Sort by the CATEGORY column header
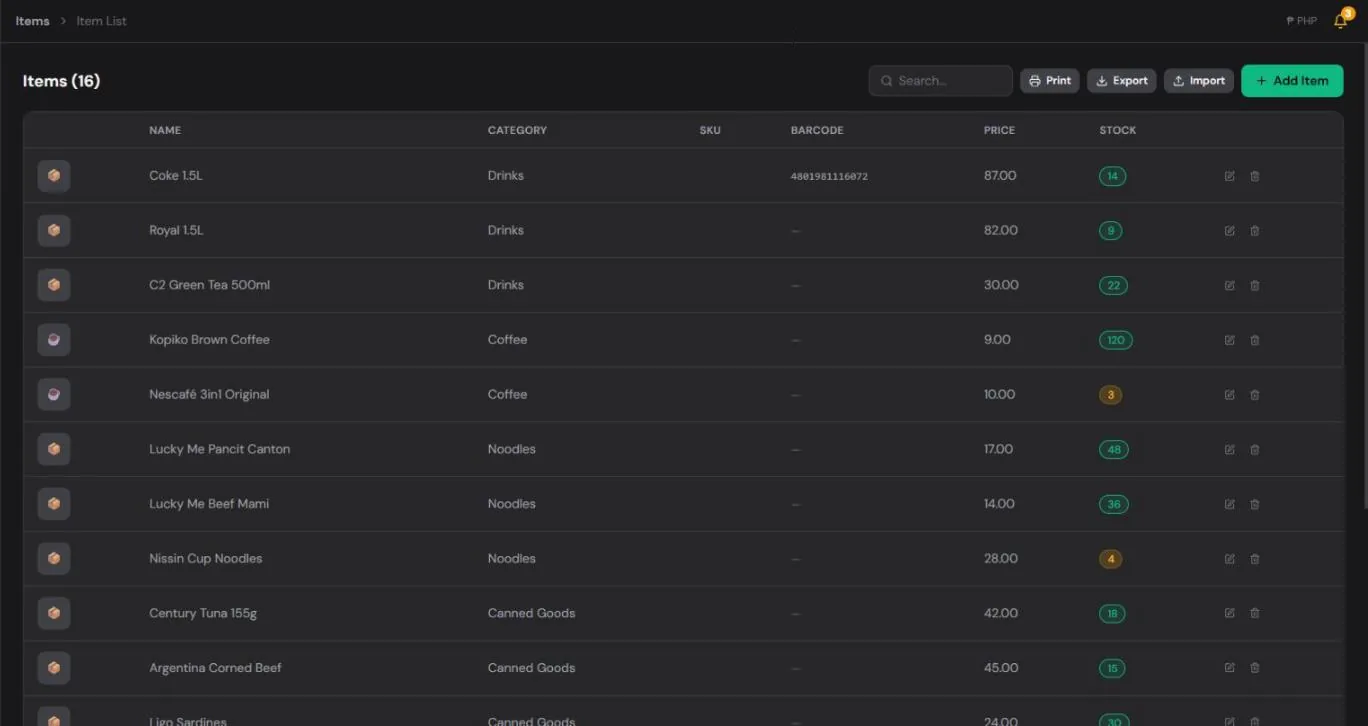This screenshot has width=1368, height=726. click(517, 130)
